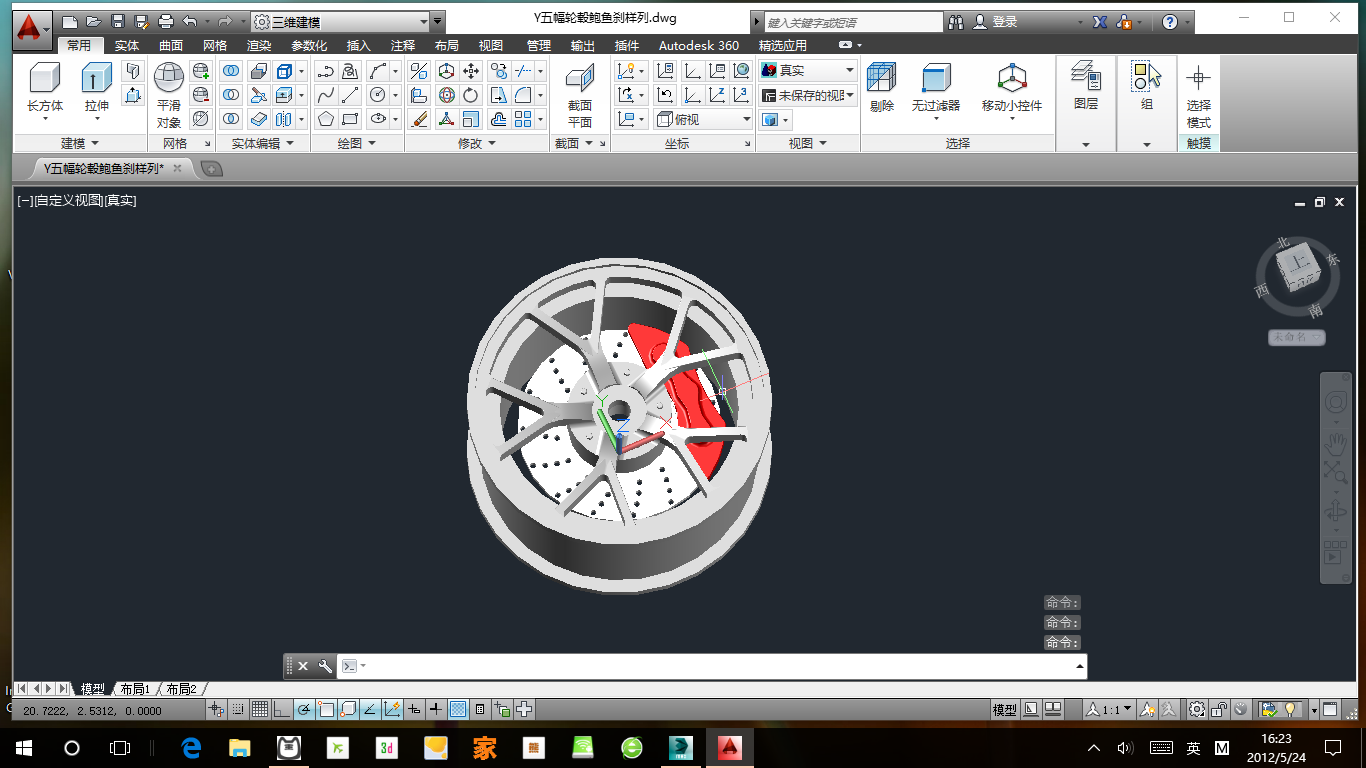1366x768 pixels.
Task: Open the file with the Open folder icon
Action: tap(93, 21)
